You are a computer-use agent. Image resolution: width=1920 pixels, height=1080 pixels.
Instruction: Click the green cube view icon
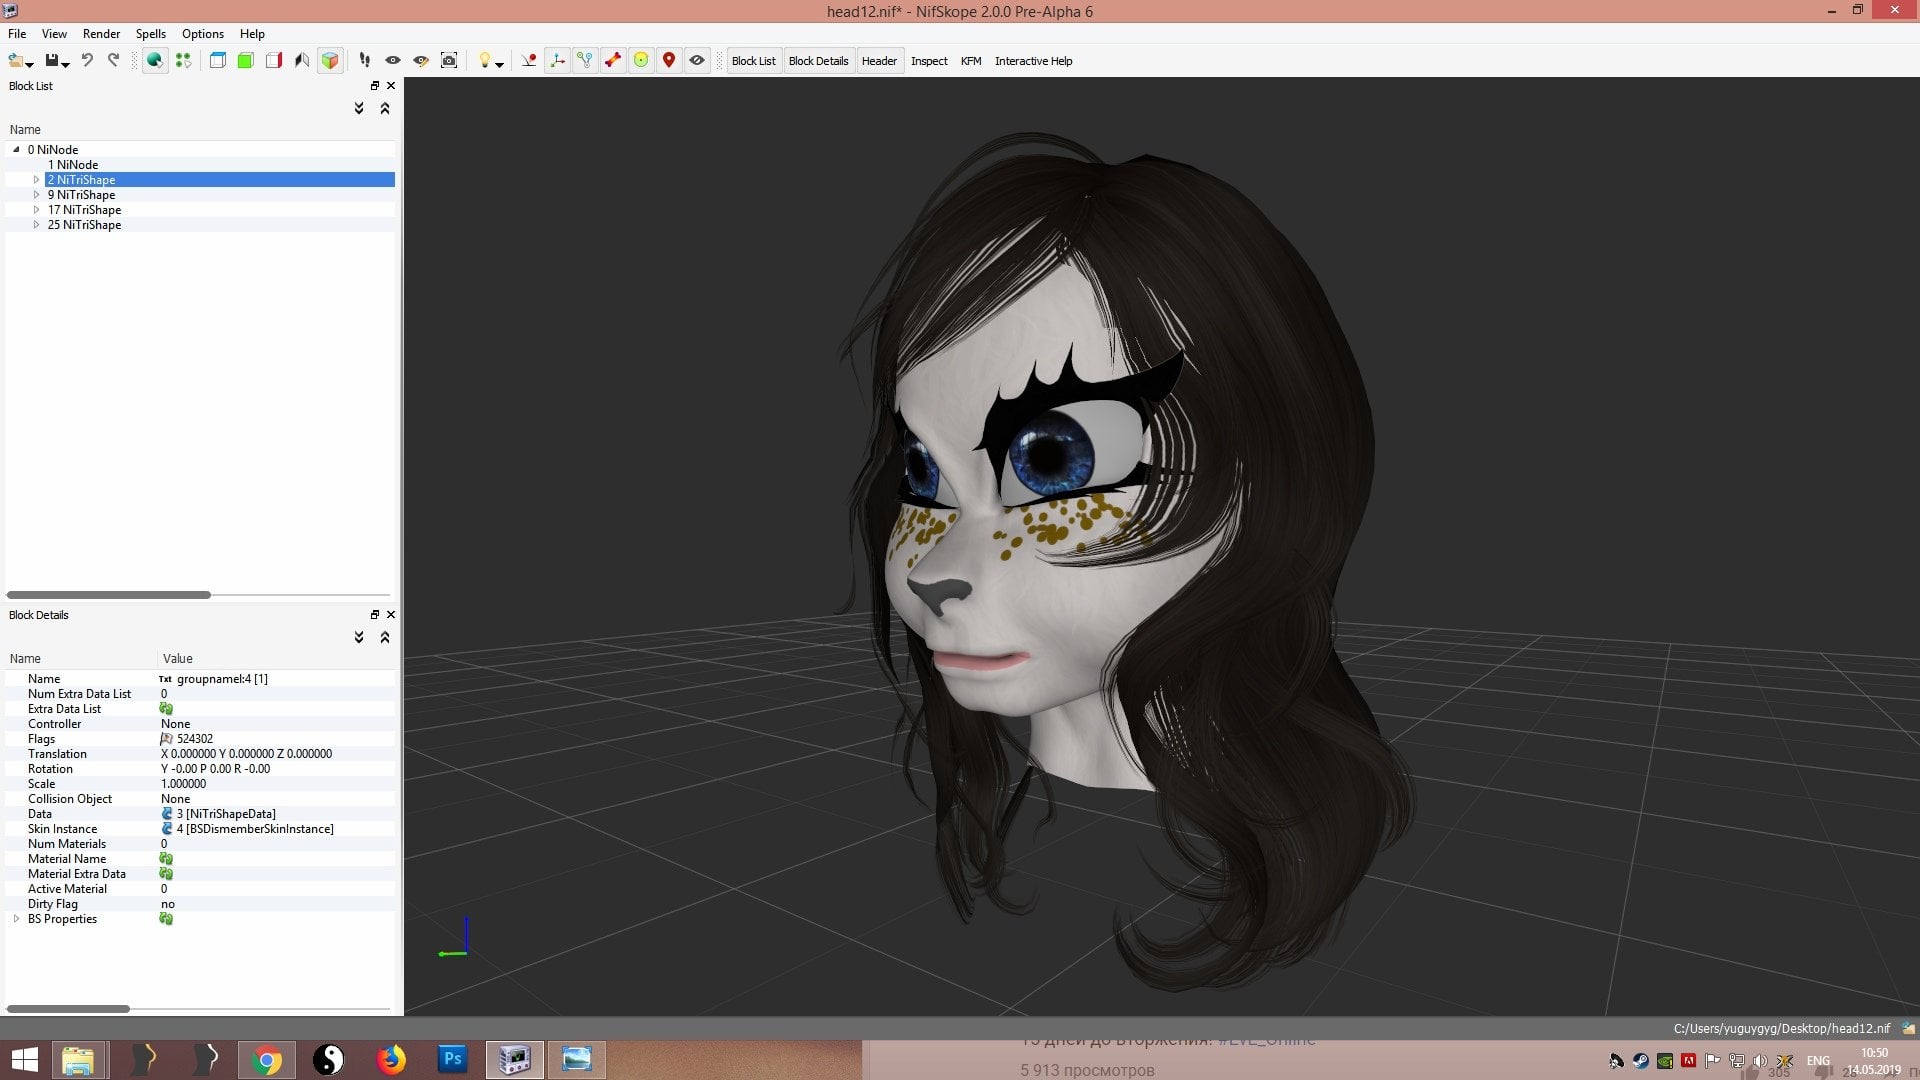245,60
